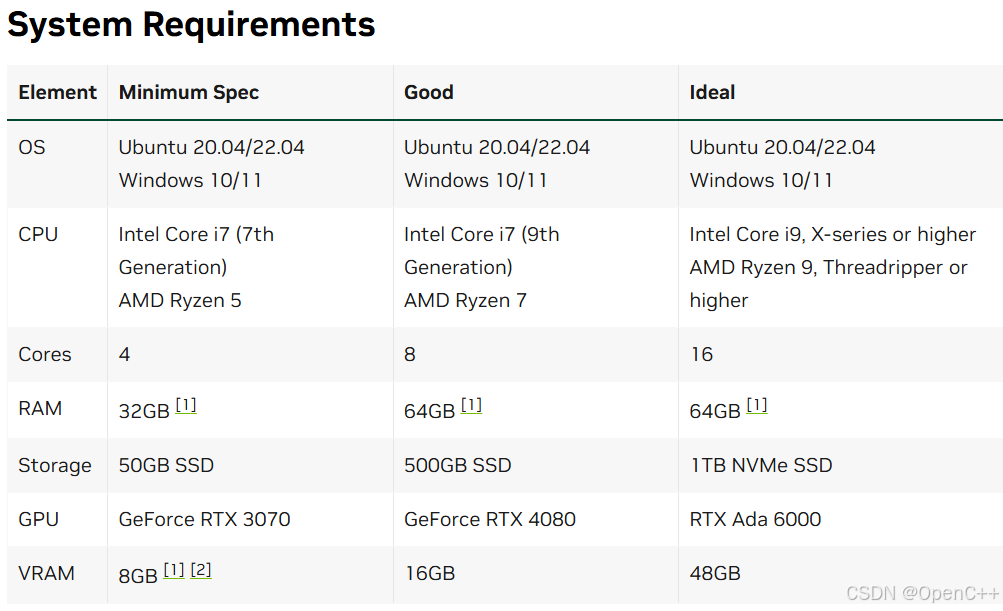1003x611 pixels.
Task: Open footnote [2] link next to 8GB VRAM
Action: 201,571
